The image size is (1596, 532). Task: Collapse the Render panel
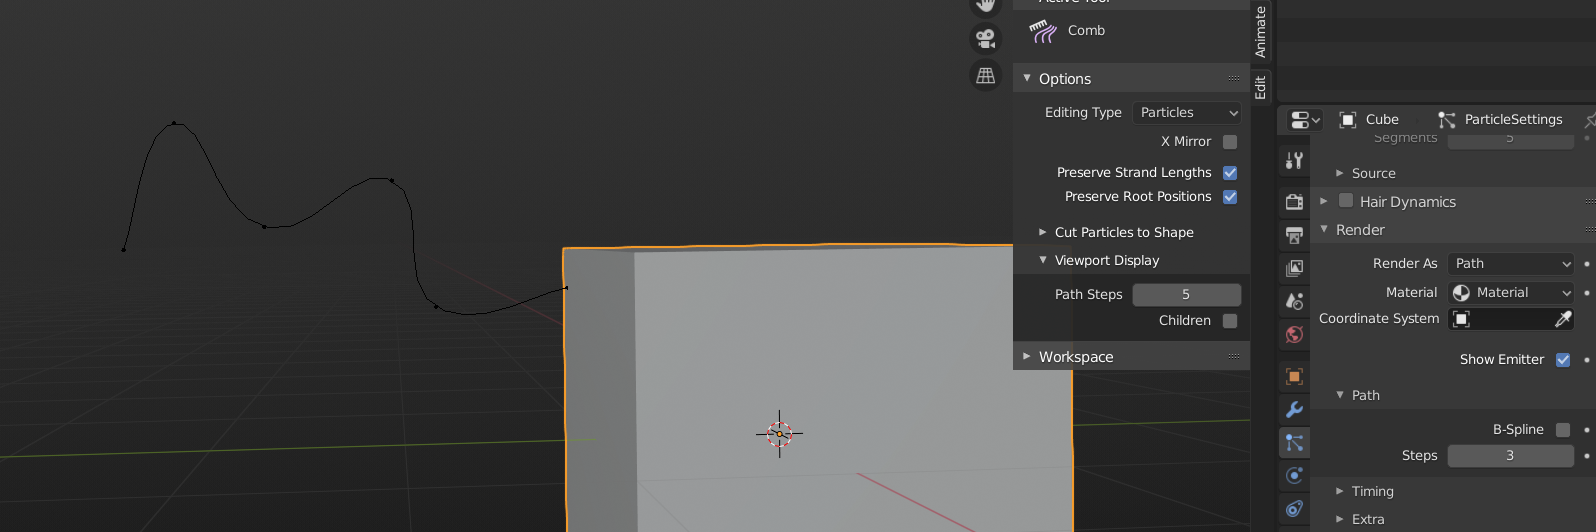pos(1324,229)
